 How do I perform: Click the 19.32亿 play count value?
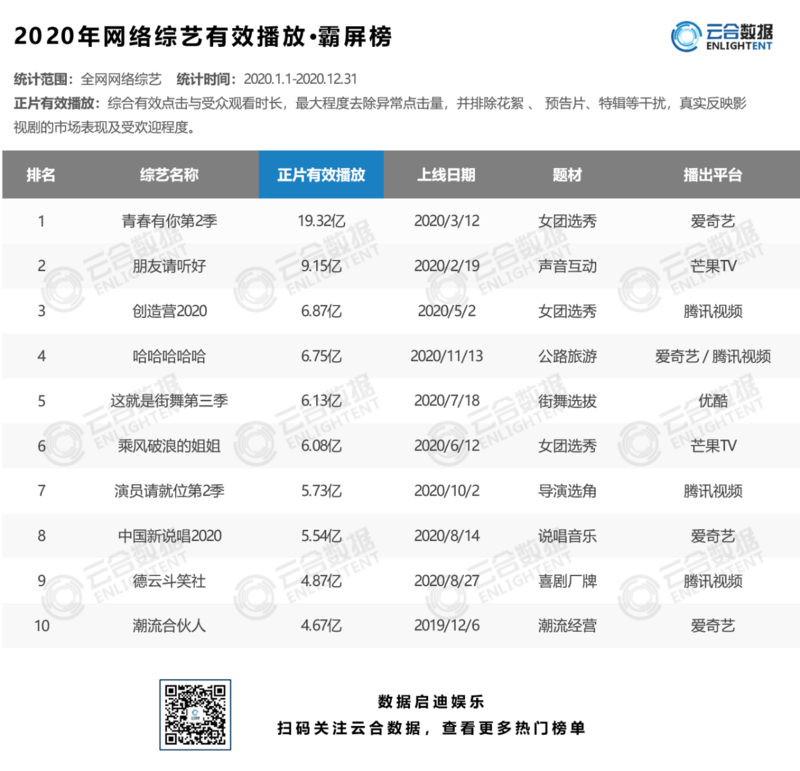321,221
